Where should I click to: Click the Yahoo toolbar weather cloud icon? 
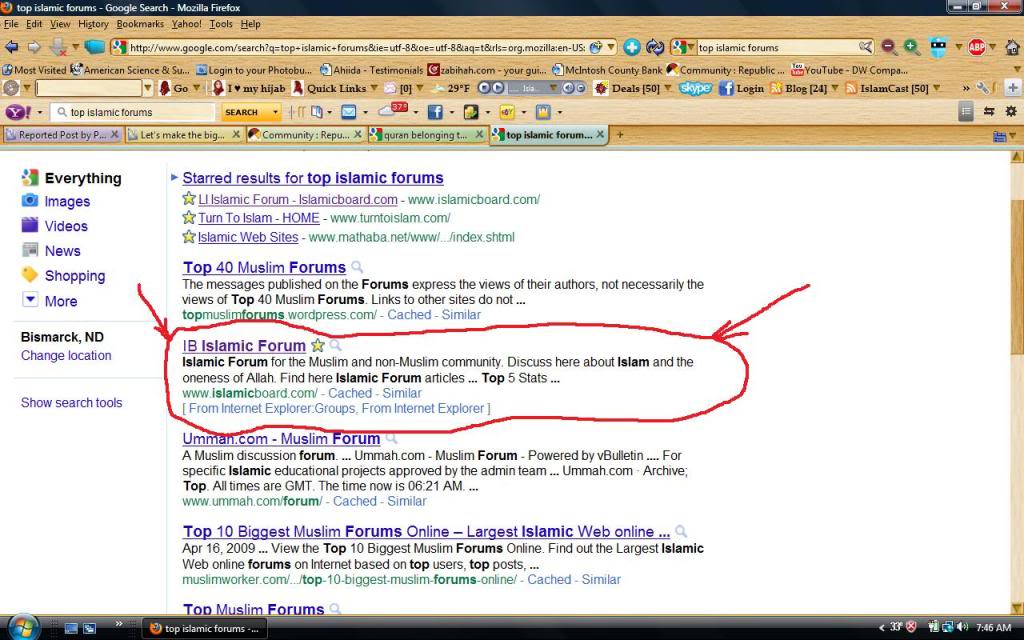point(391,111)
